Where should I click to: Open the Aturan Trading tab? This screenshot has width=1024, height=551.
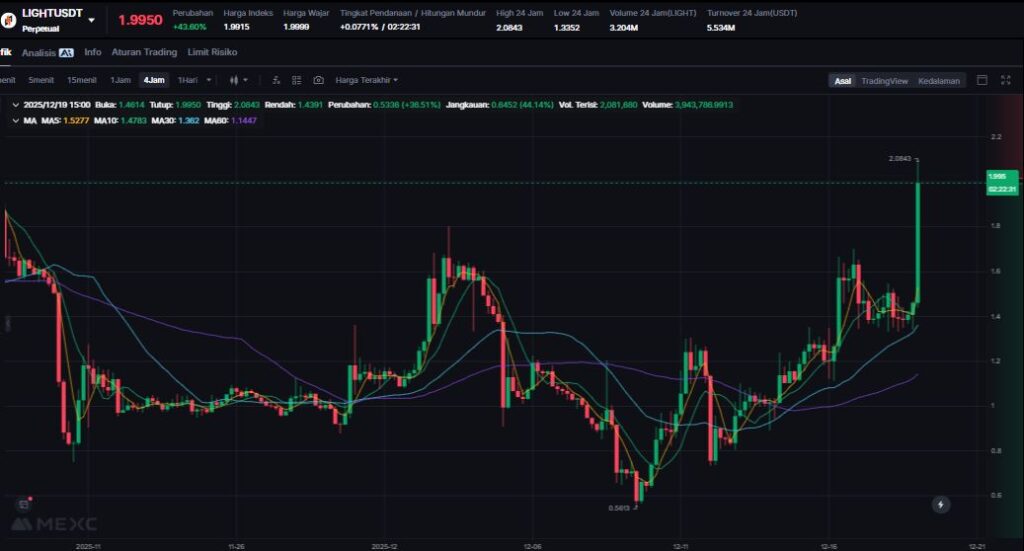pyautogui.click(x=144, y=52)
